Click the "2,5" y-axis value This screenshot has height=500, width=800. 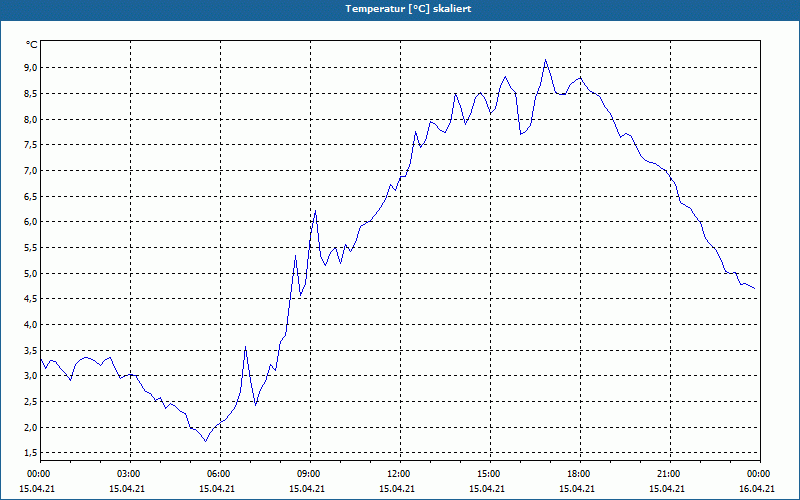tap(31, 402)
